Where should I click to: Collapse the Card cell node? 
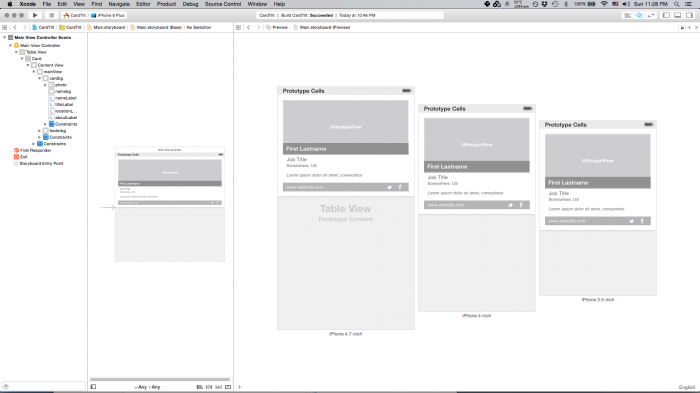(22, 59)
